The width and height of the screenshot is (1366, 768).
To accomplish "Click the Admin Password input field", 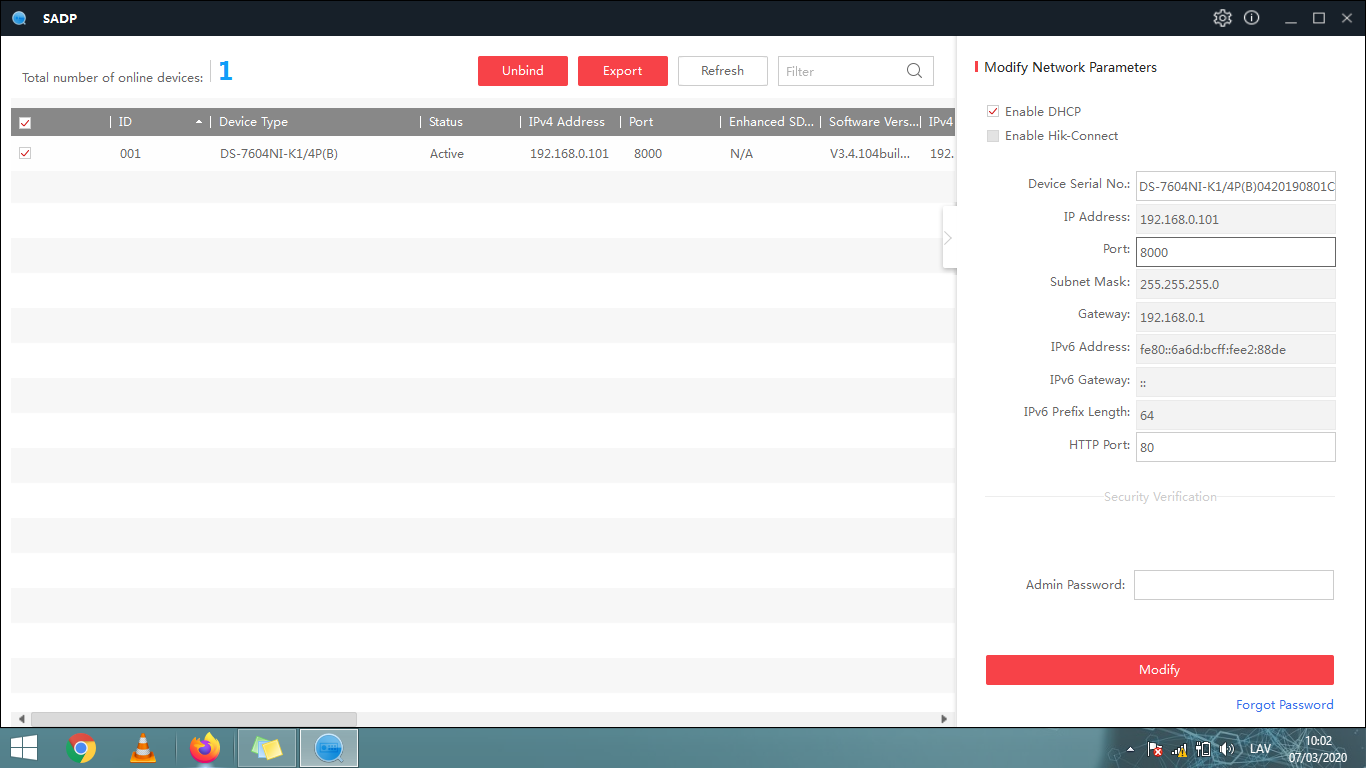I will coord(1233,585).
